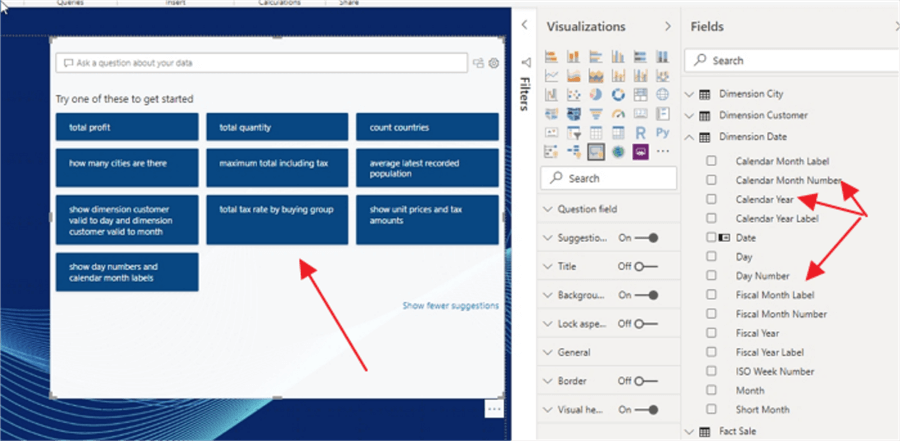
Task: Click the 'total profit' suggestion
Action: point(127,127)
